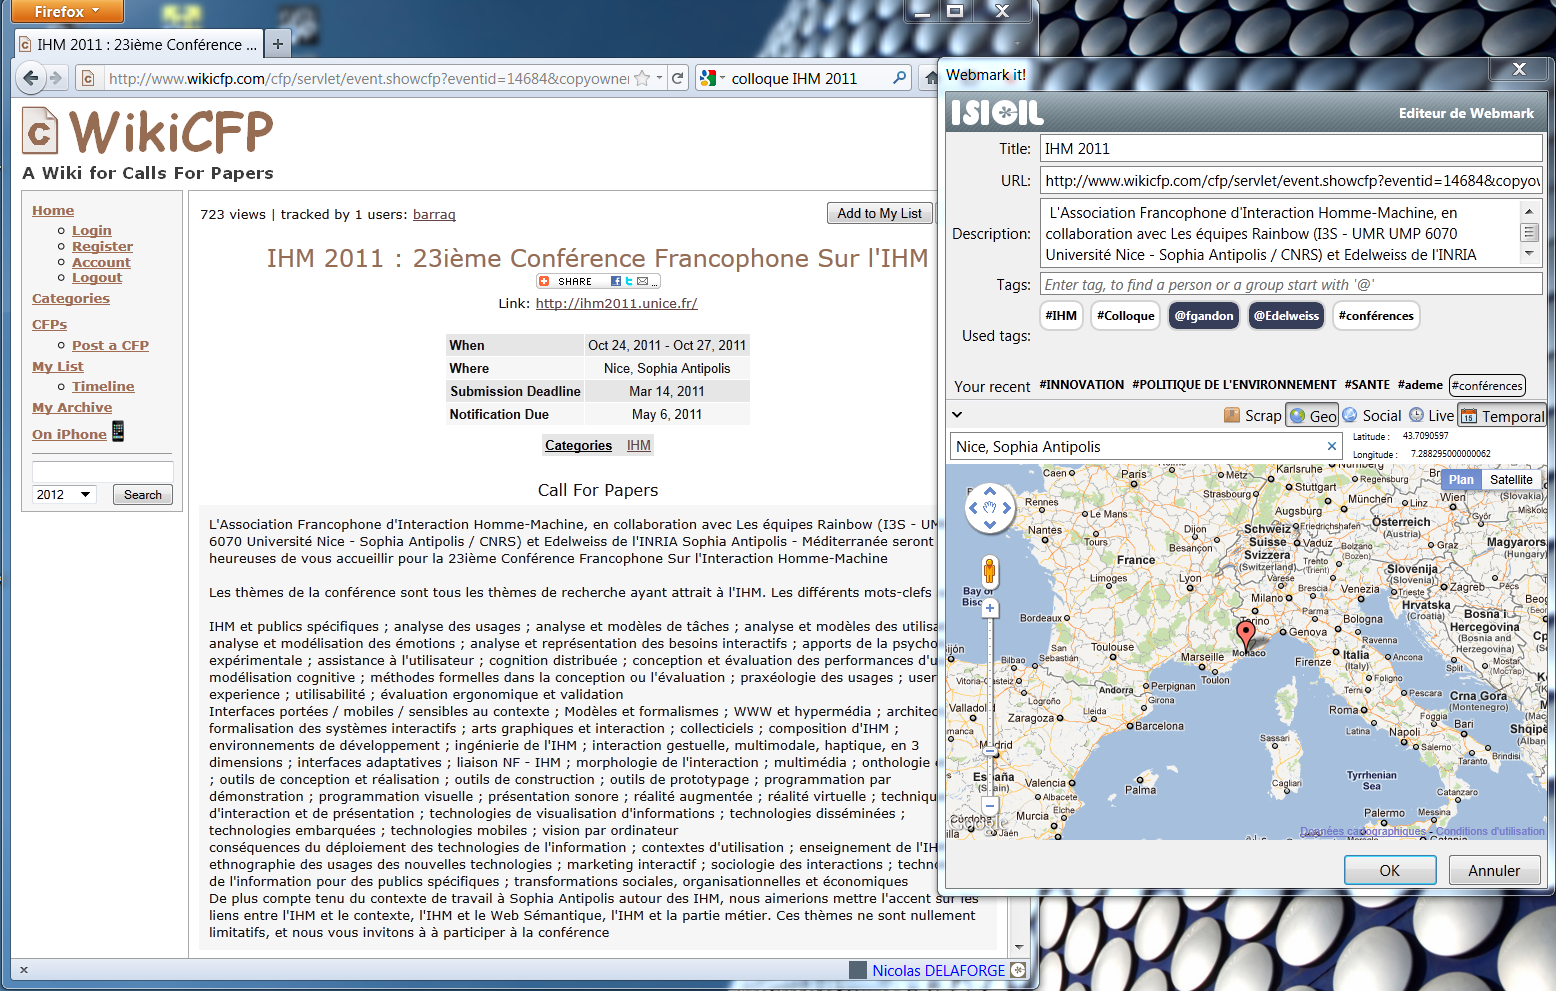Switch to the Geo tab
Screen dimensions: 1556x991
click(1312, 415)
